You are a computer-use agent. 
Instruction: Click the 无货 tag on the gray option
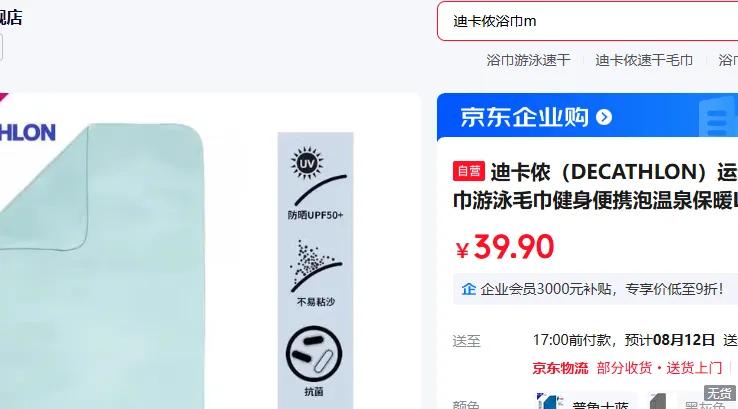click(x=720, y=393)
